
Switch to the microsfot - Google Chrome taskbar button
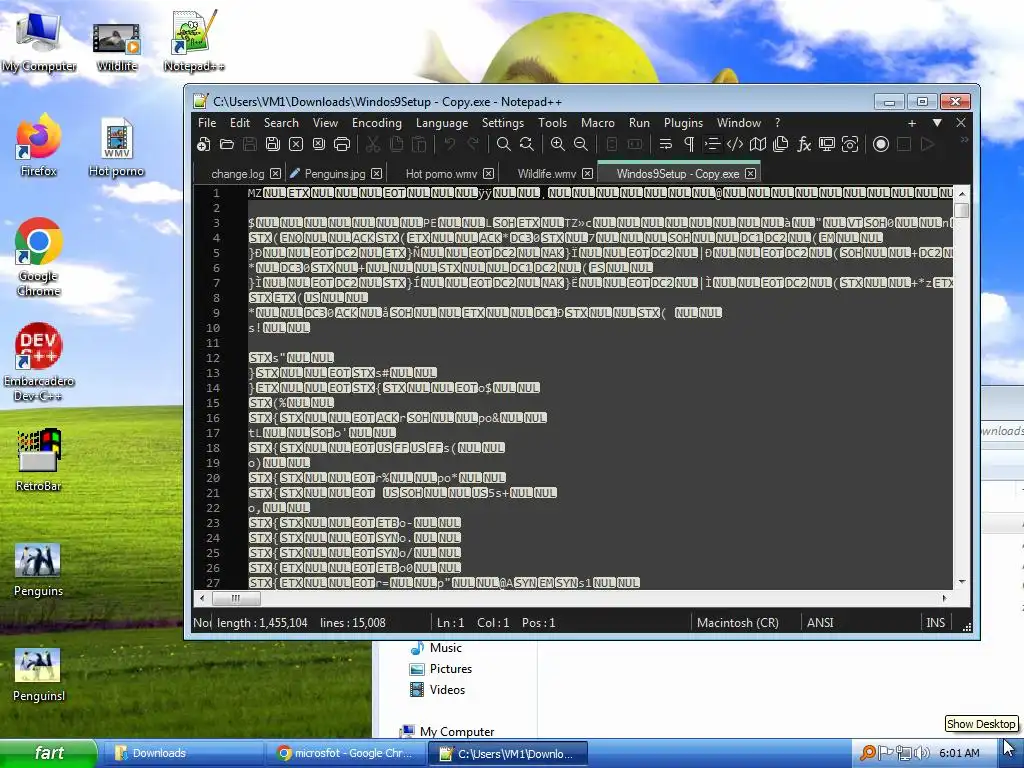point(346,753)
